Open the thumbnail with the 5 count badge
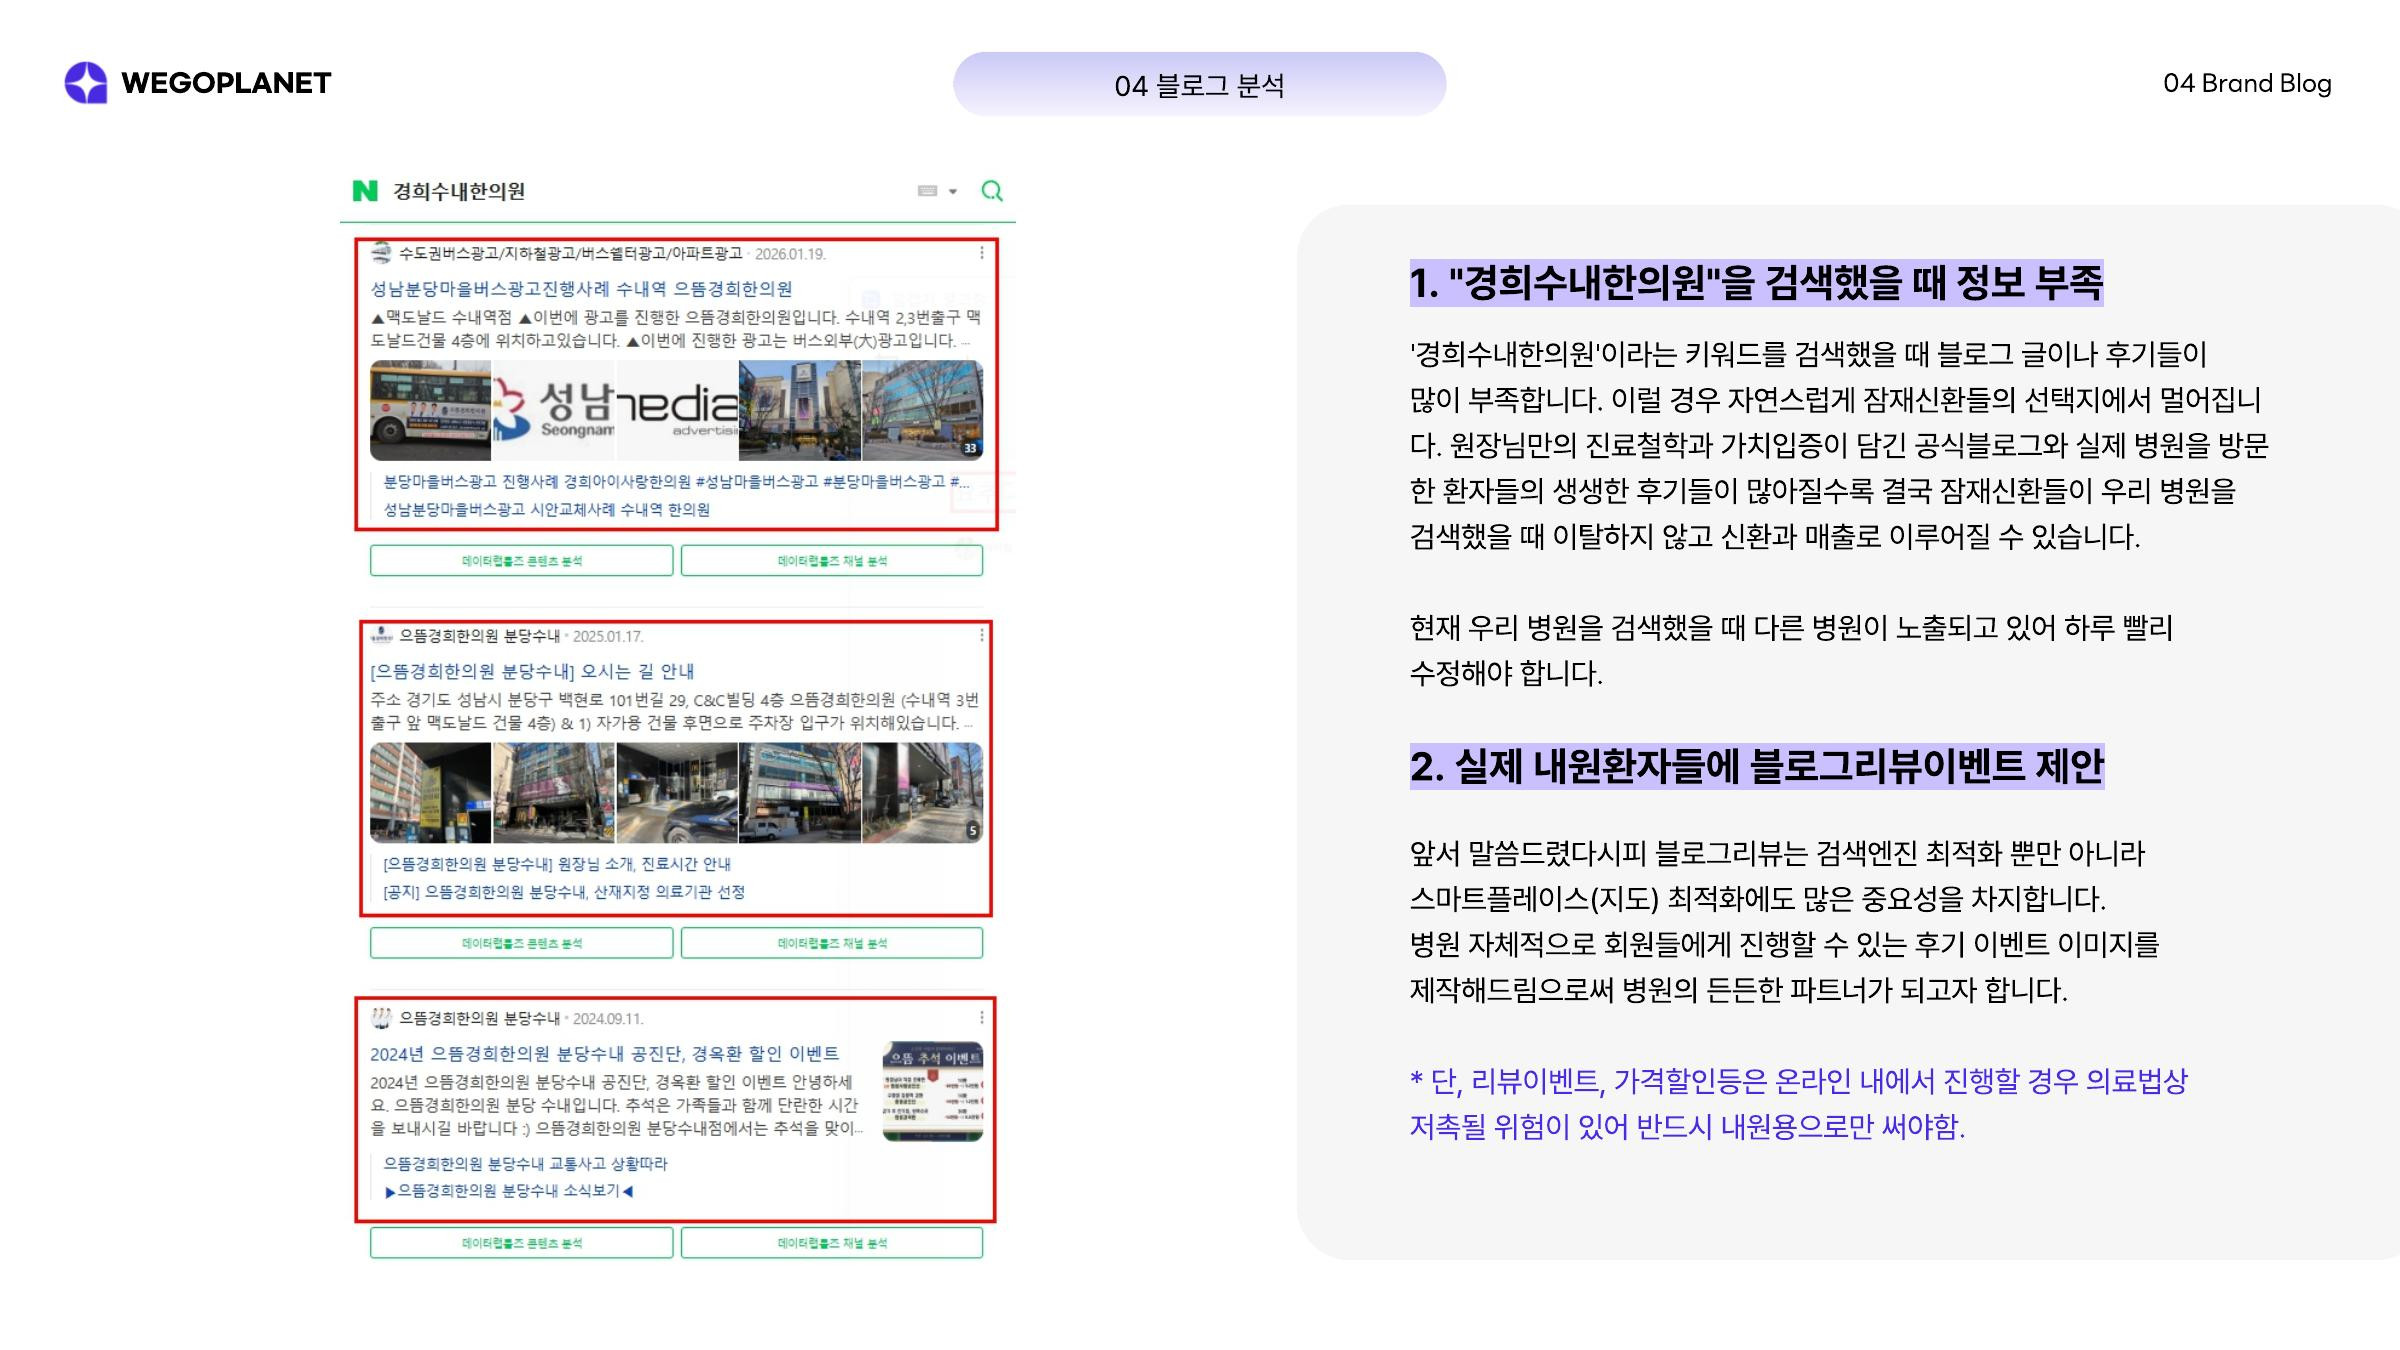 pos(922,793)
